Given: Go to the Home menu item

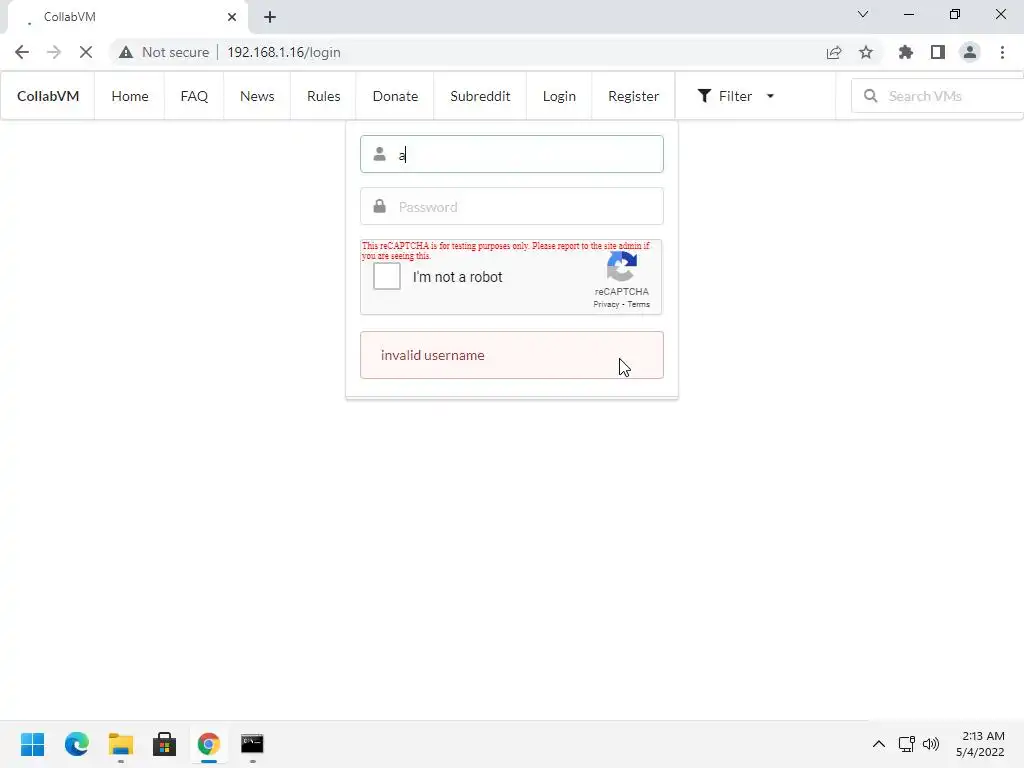Looking at the screenshot, I should click(130, 96).
